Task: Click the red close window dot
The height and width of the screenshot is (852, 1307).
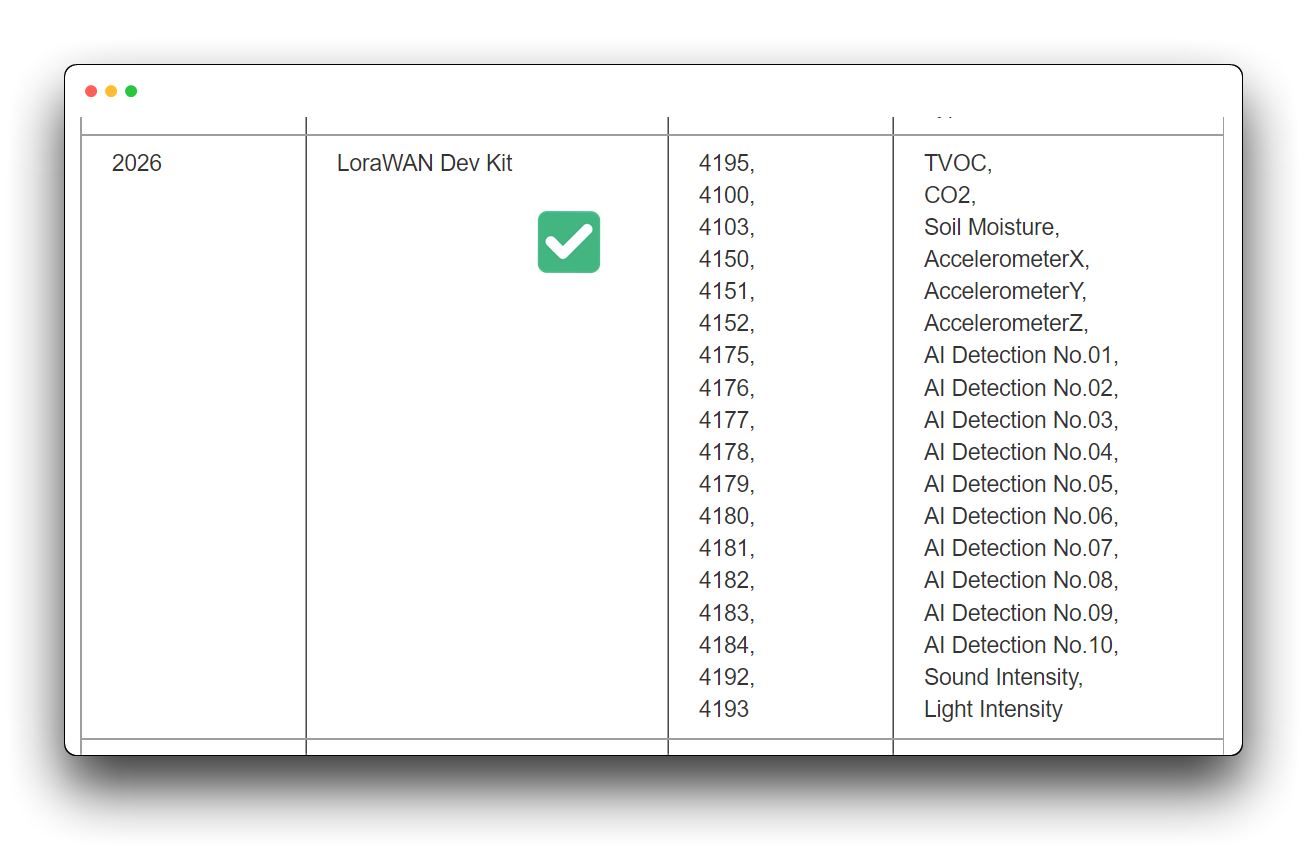Action: 91,91
